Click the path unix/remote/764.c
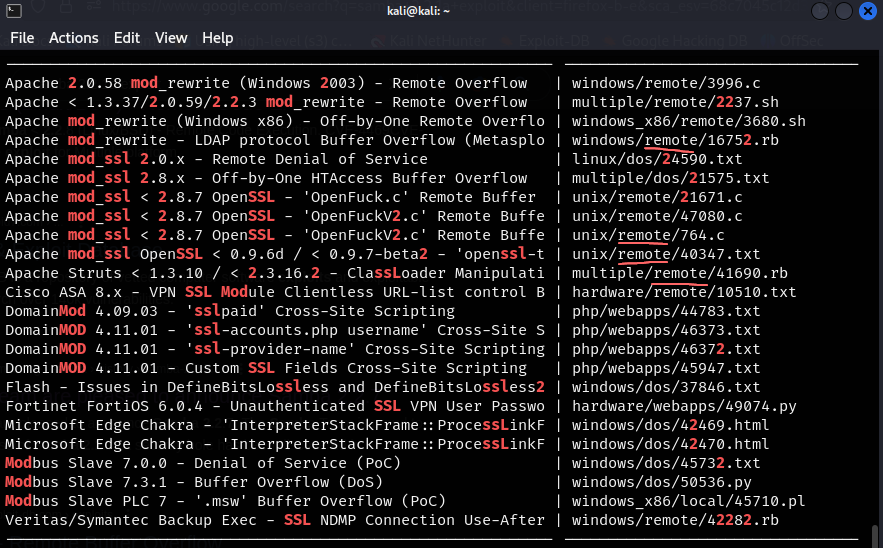The height and width of the screenshot is (548, 883). [648, 235]
